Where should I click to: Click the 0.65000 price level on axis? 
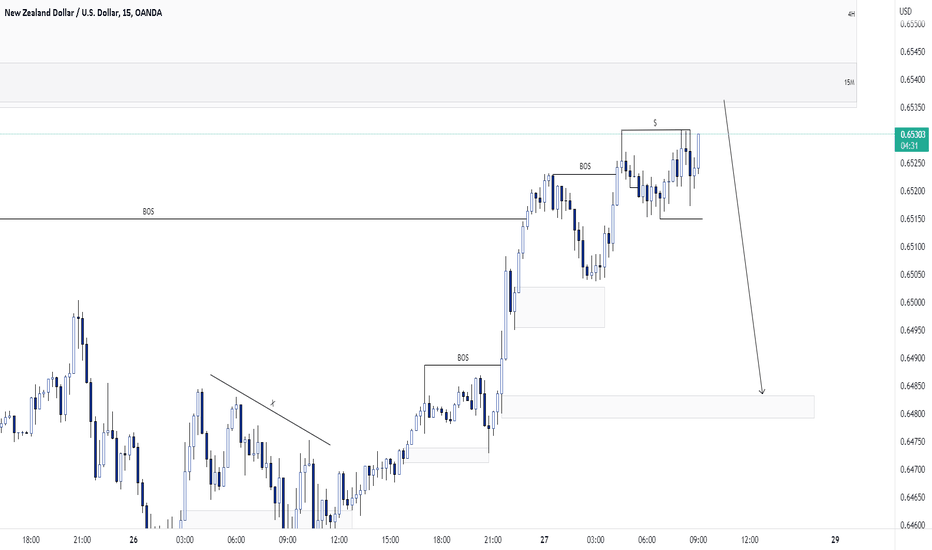[x=912, y=302]
